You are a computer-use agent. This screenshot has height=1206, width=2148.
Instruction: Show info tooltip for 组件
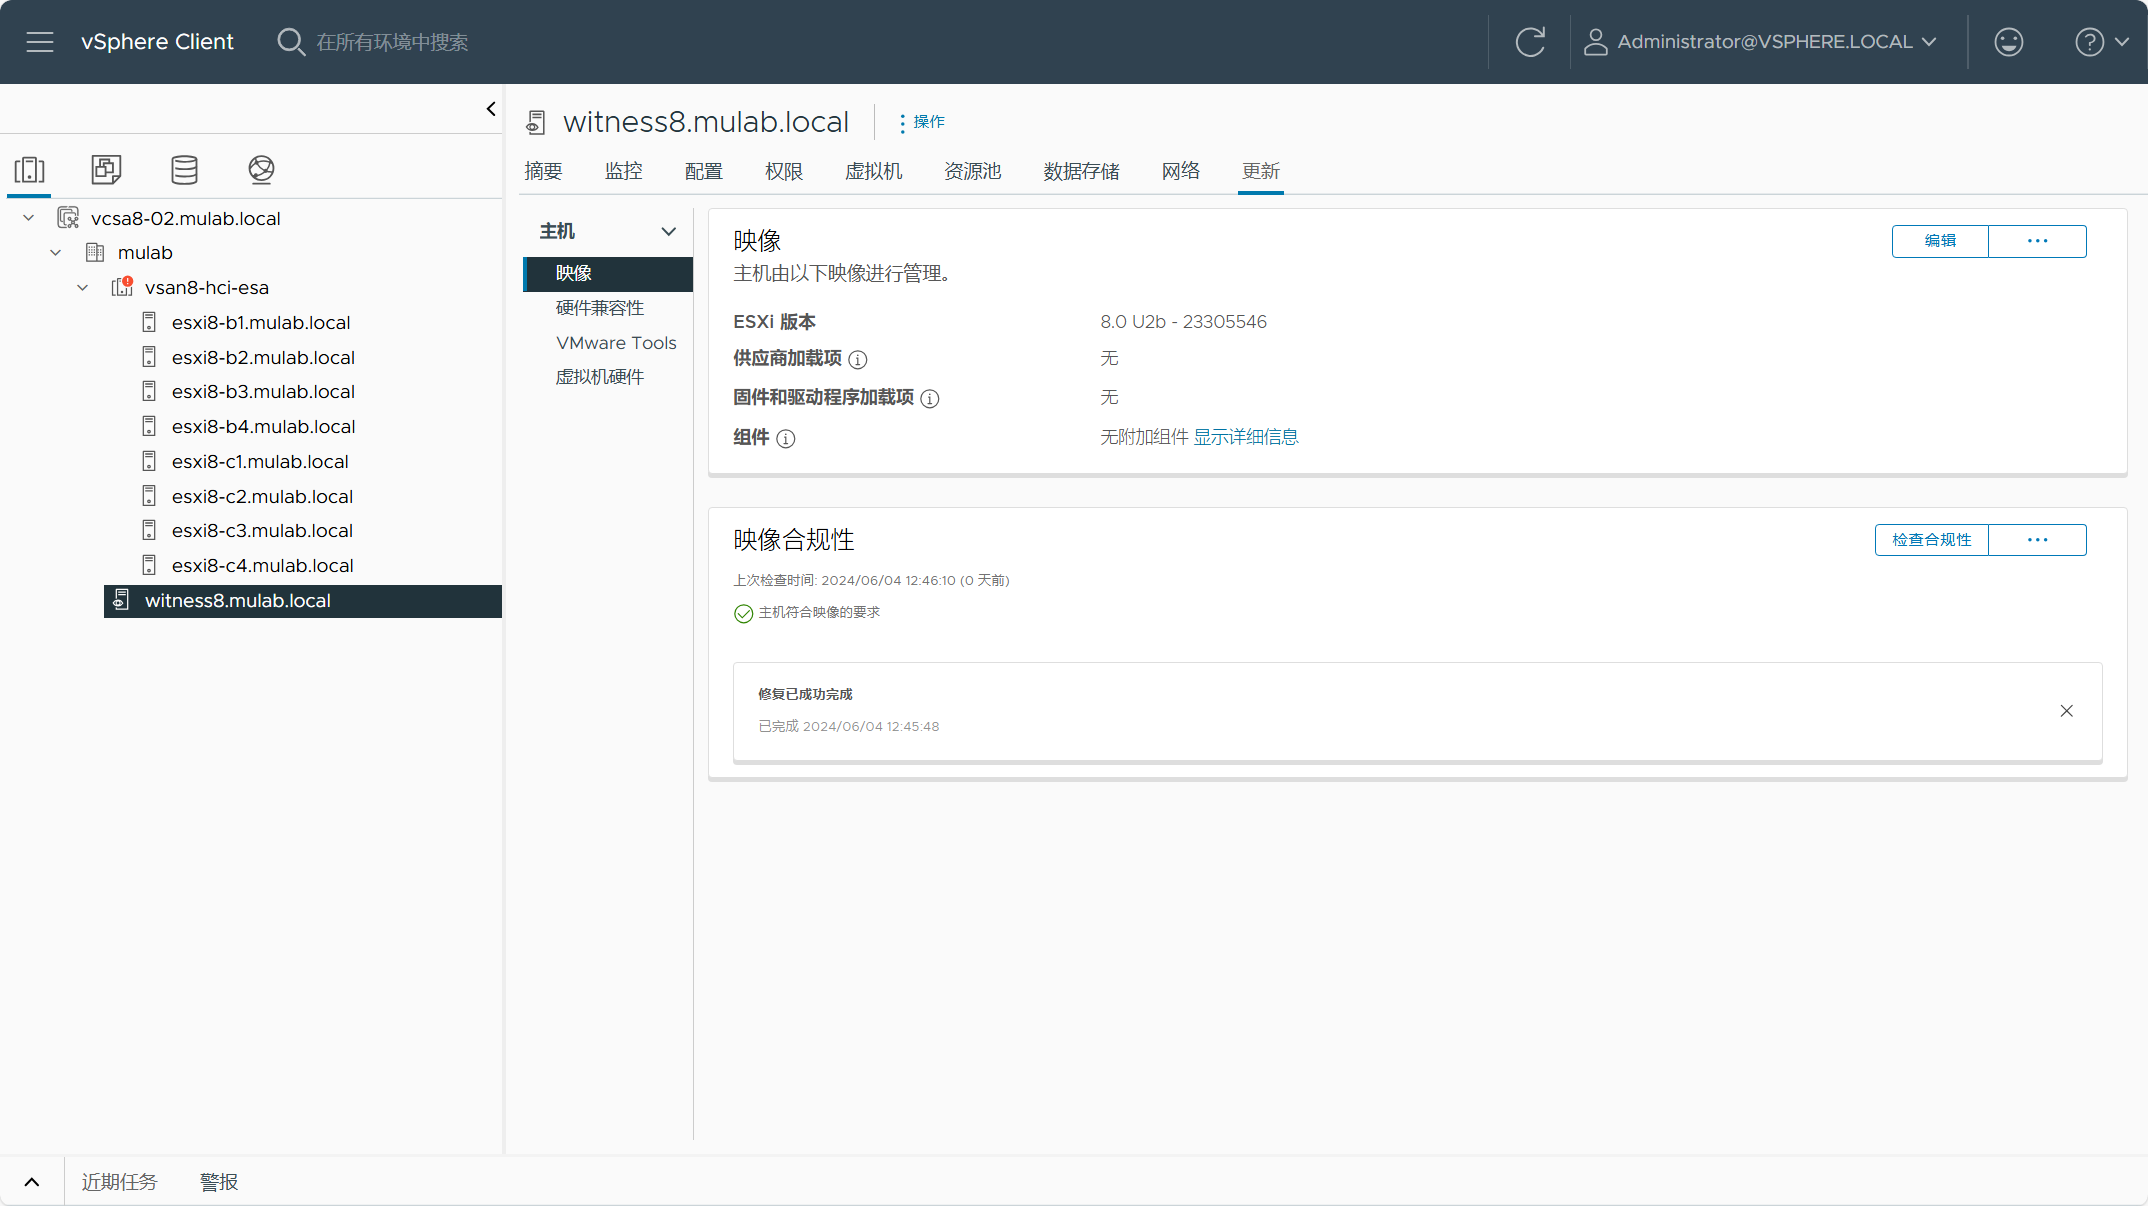point(786,438)
